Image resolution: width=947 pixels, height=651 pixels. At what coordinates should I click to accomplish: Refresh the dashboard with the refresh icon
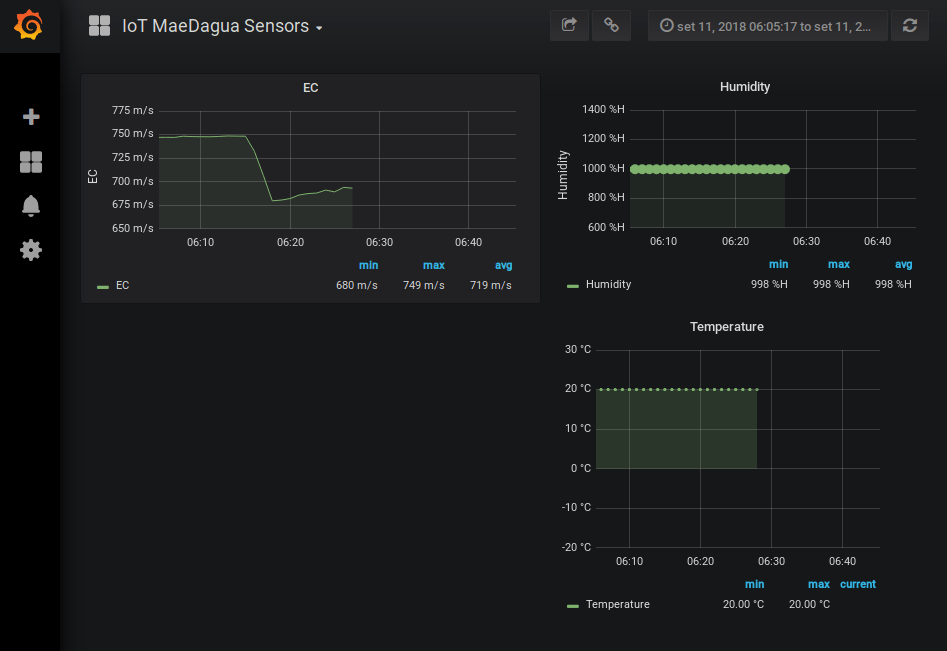click(909, 26)
